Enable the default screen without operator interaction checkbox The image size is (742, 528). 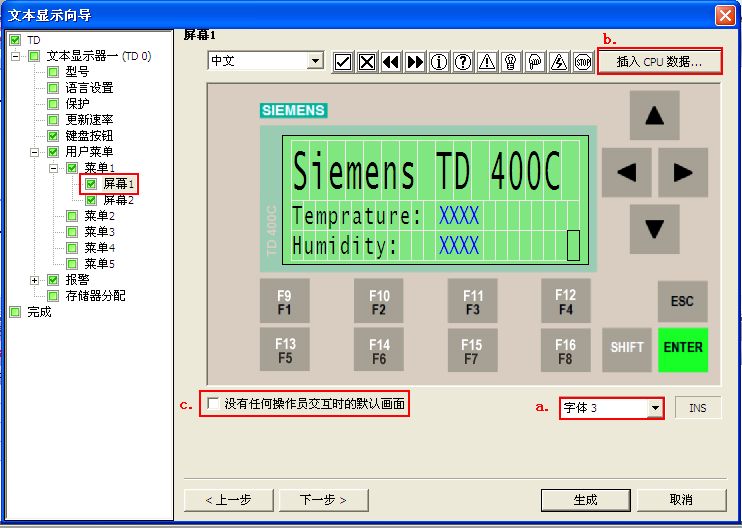point(213,404)
